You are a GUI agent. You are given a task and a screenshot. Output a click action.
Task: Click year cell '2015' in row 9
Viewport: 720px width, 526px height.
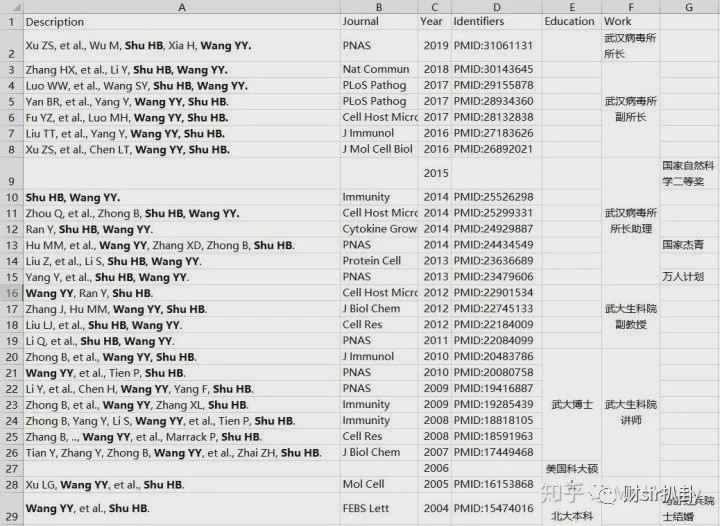[x=436, y=173]
